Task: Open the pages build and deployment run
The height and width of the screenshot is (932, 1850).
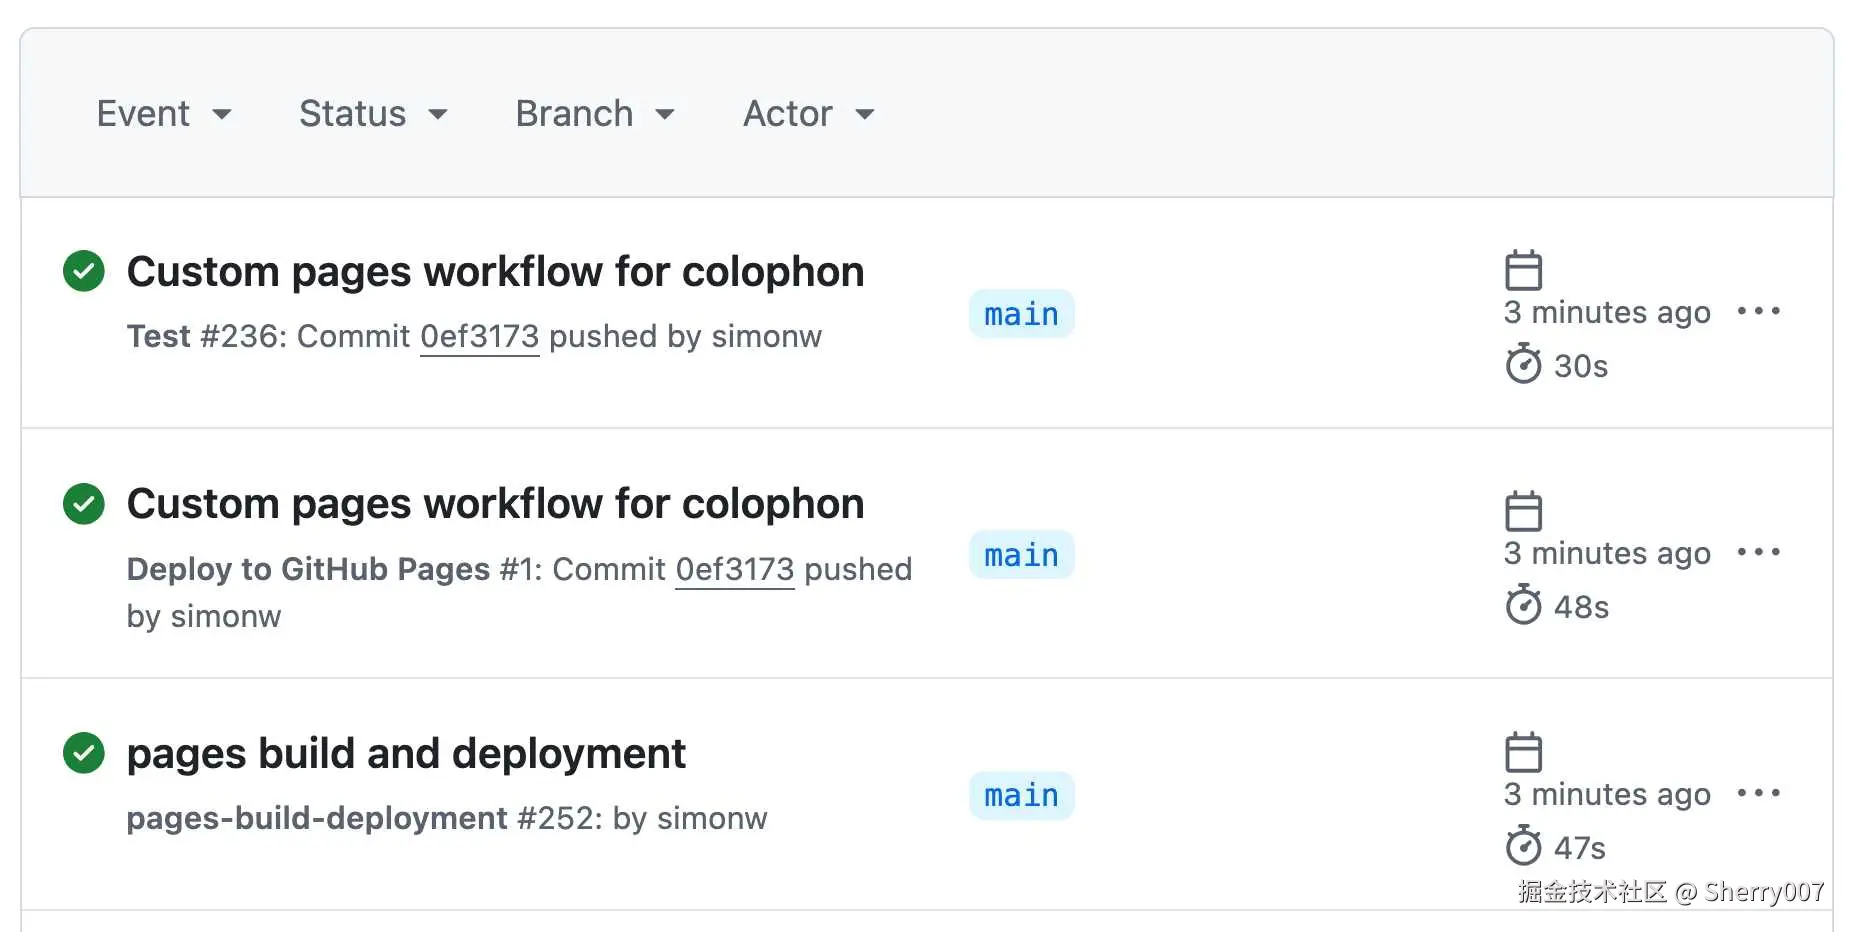Action: pyautogui.click(x=406, y=754)
